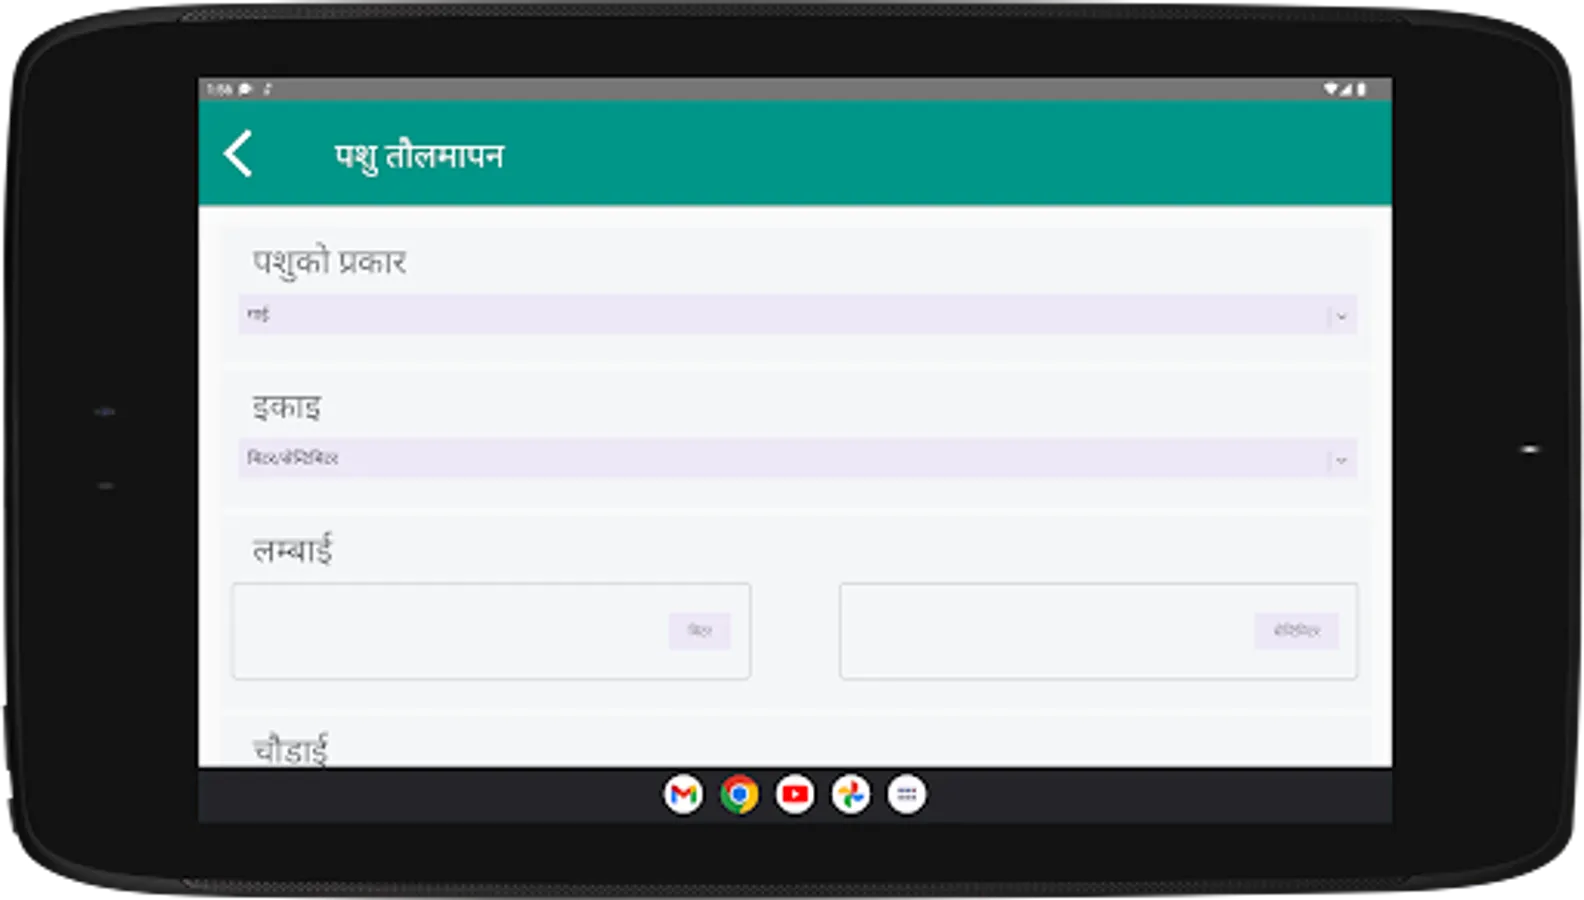Open the animal type selection box
1584x900 pixels.
pos(797,315)
